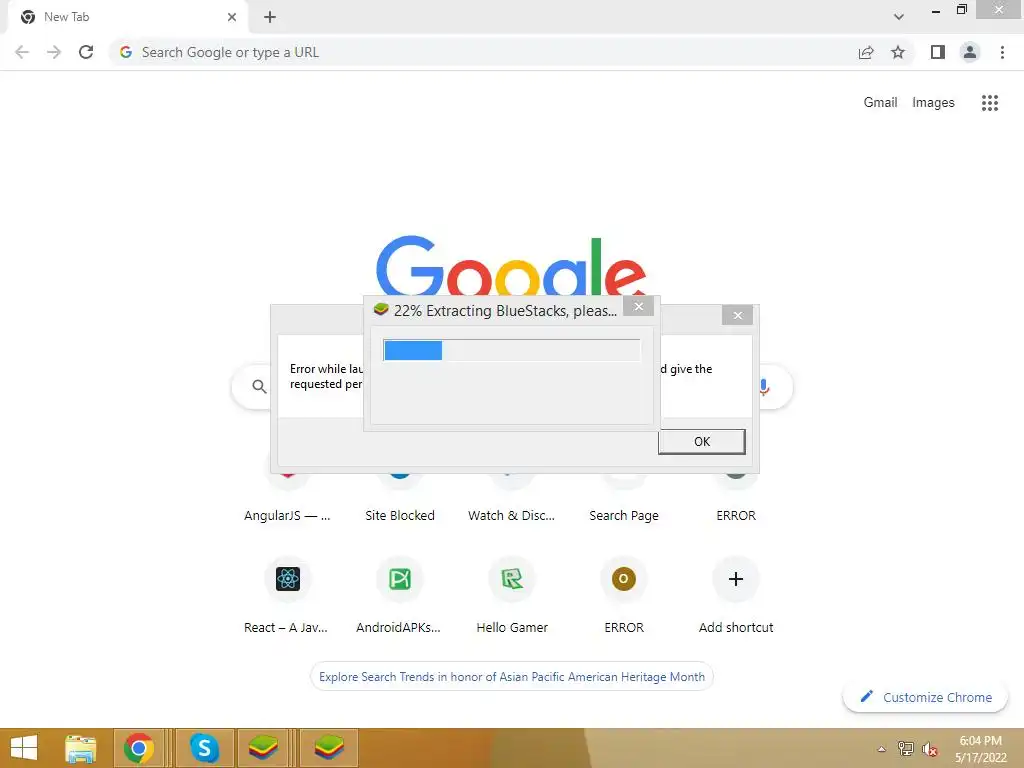Image resolution: width=1024 pixels, height=768 pixels.
Task: Select second BlueStacks taskbar icon
Action: pyautogui.click(x=328, y=748)
